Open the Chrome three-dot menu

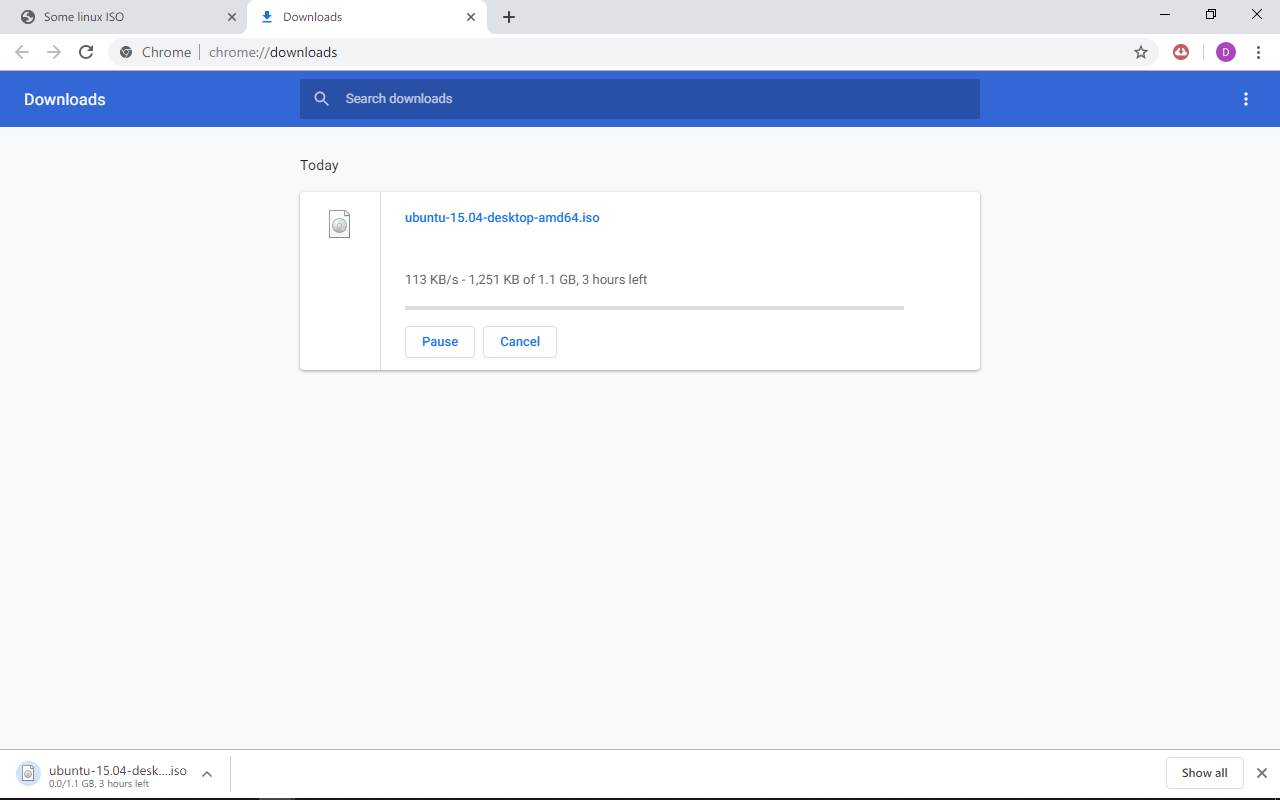tap(1259, 52)
